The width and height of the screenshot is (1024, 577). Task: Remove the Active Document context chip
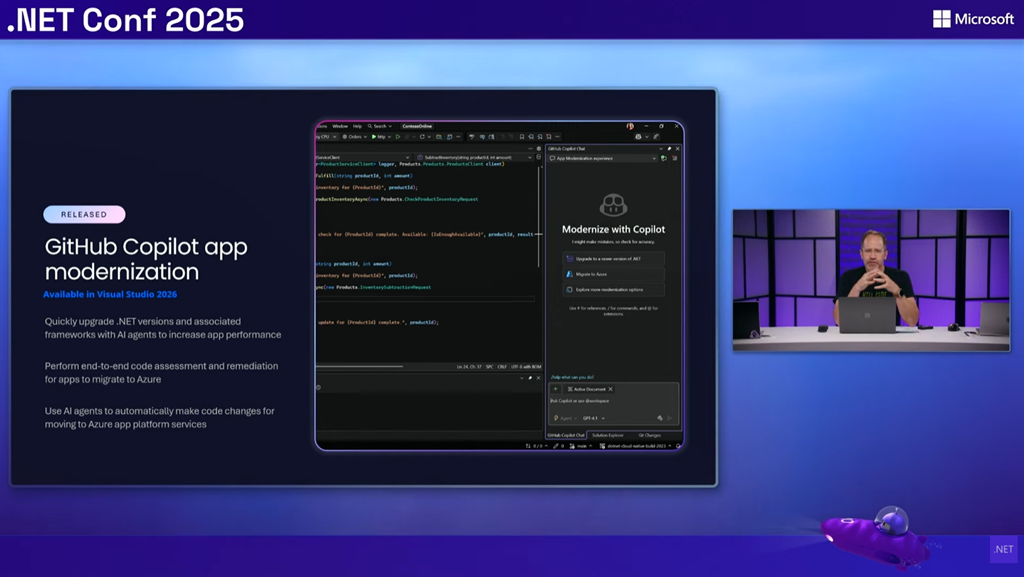[x=610, y=389]
